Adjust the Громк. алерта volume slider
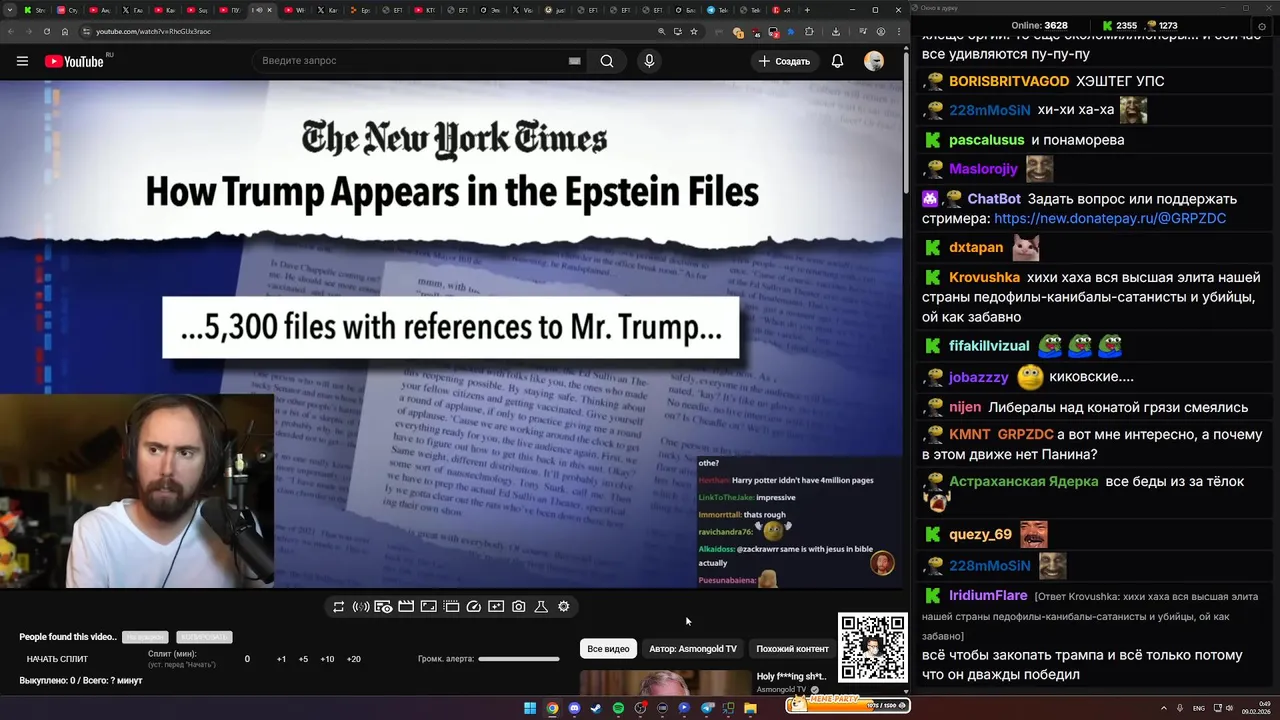The height and width of the screenshot is (720, 1280). pos(518,659)
